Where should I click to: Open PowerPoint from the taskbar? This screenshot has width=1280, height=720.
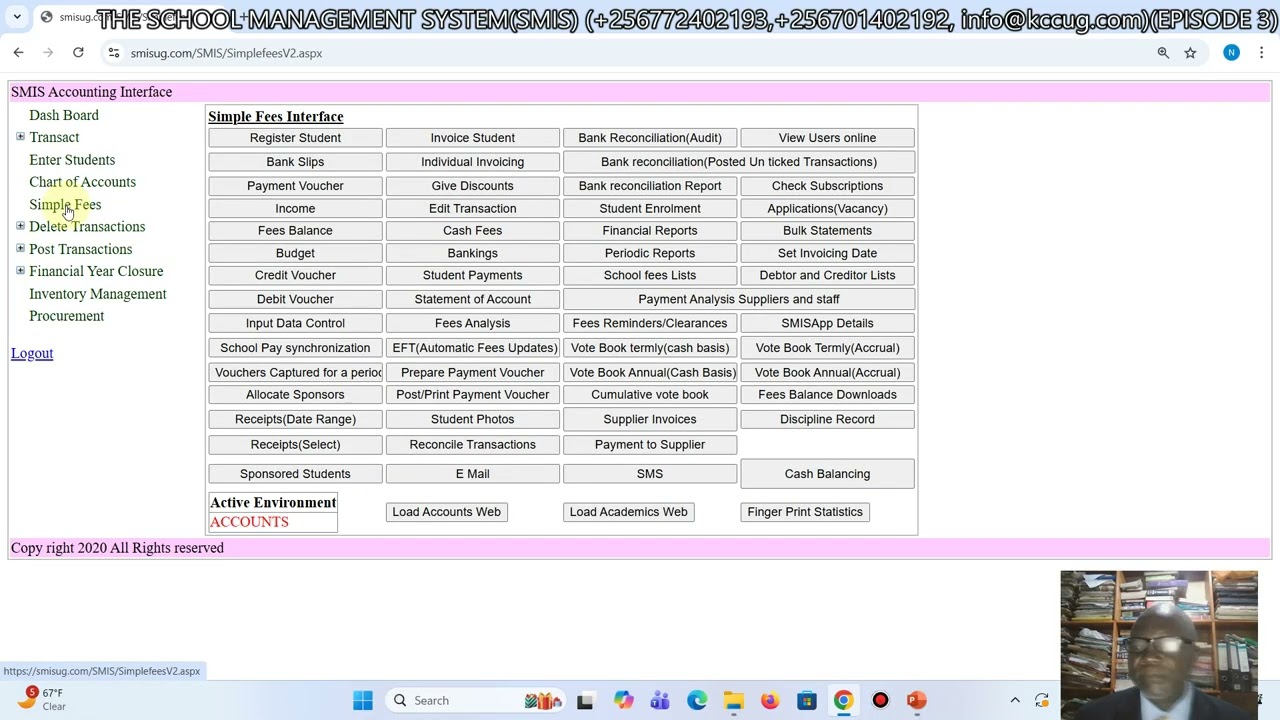917,700
